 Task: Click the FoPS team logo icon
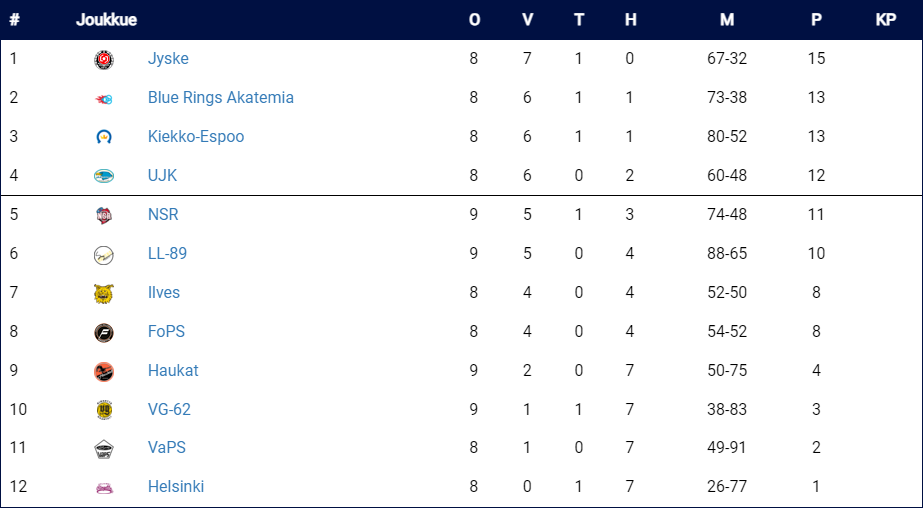coord(104,332)
